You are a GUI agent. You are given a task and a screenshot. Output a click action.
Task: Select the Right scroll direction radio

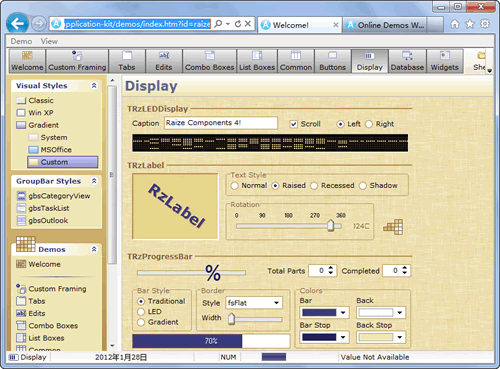(x=369, y=124)
